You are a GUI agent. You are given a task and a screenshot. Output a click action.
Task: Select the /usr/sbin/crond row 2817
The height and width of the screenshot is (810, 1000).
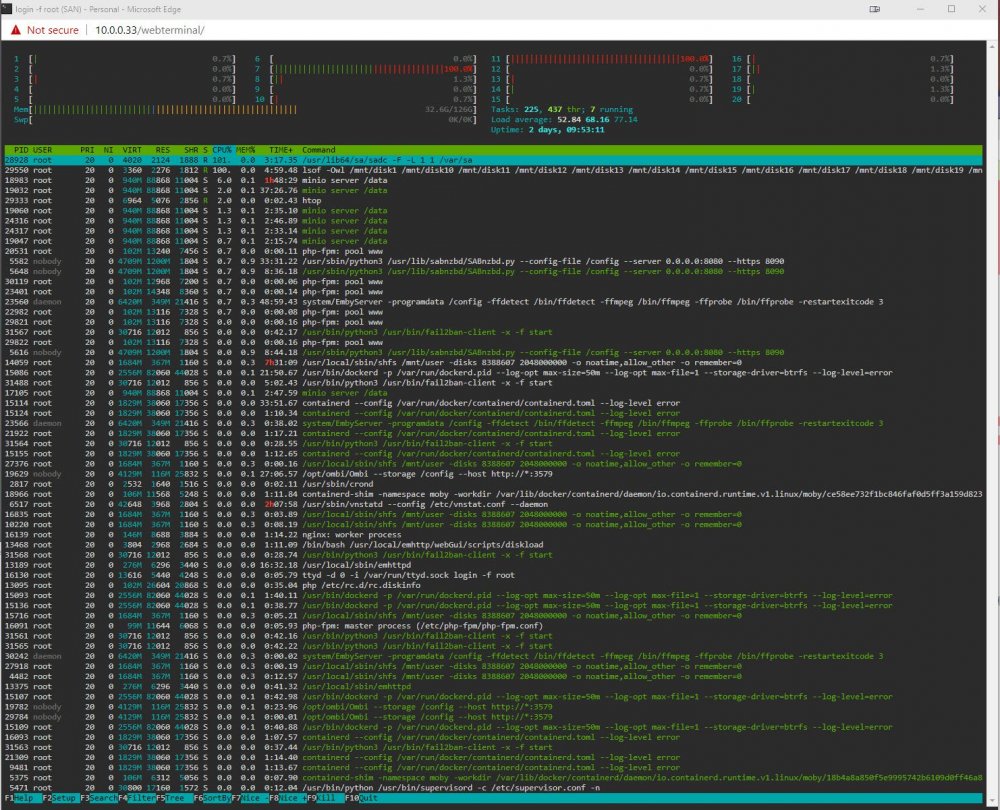[493, 484]
